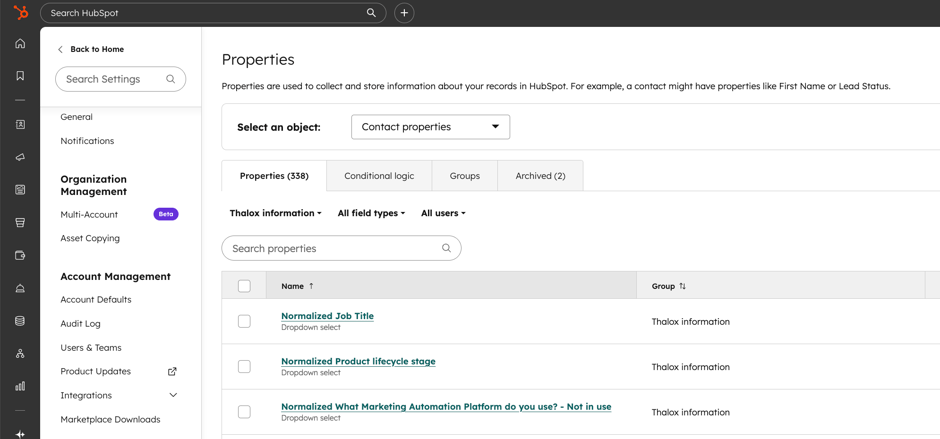Focus the Search HubSpot field
940x439 pixels.
(x=213, y=13)
